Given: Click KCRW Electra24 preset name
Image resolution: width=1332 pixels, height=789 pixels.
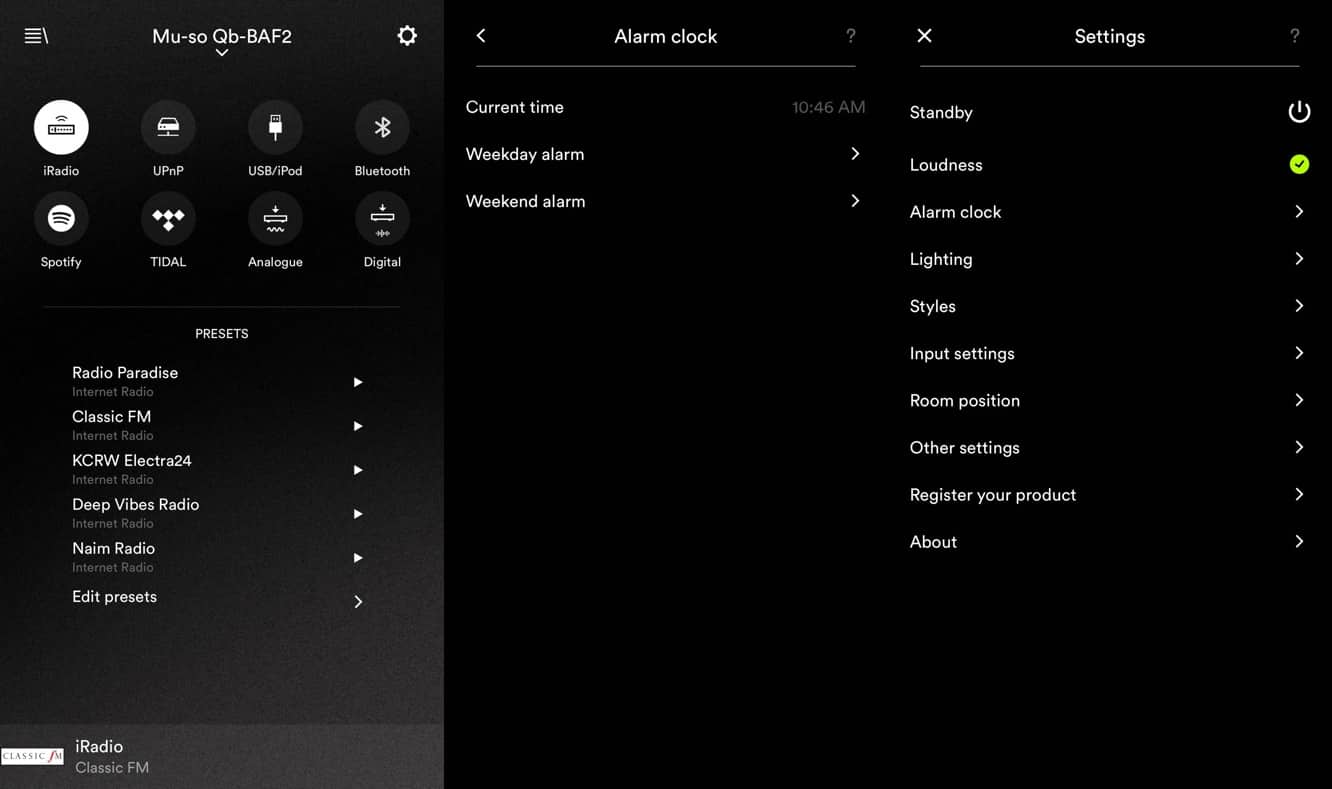Looking at the screenshot, I should [132, 461].
